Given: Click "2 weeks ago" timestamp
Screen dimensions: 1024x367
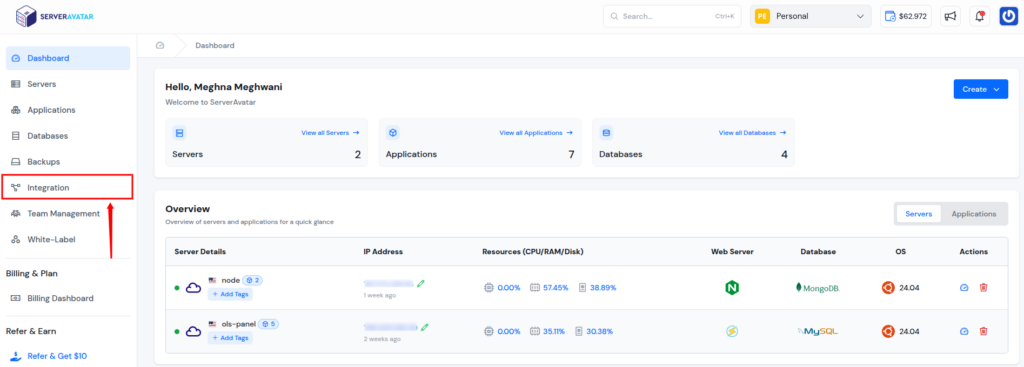Looking at the screenshot, I should click(x=381, y=339).
